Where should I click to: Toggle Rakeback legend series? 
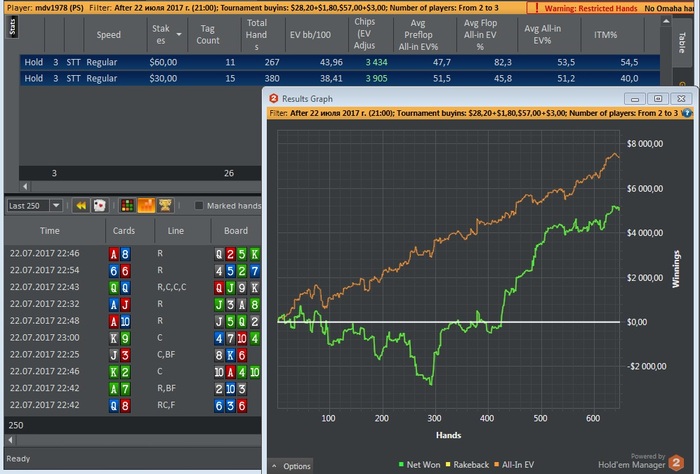467,465
